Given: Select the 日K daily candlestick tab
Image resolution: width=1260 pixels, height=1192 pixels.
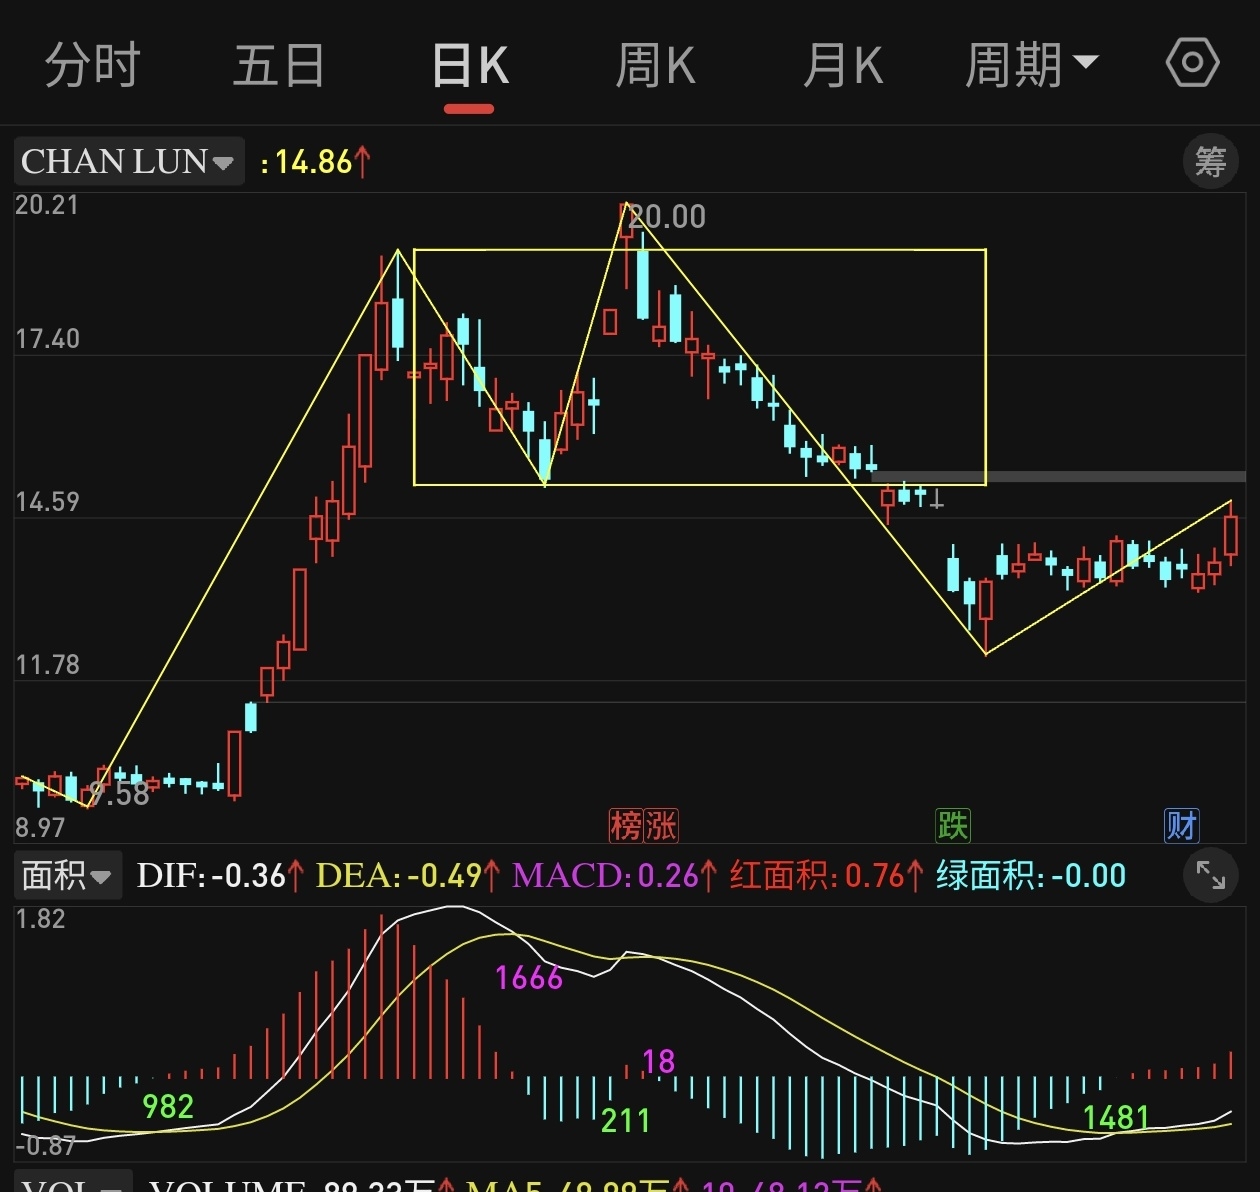Looking at the screenshot, I should (x=471, y=67).
